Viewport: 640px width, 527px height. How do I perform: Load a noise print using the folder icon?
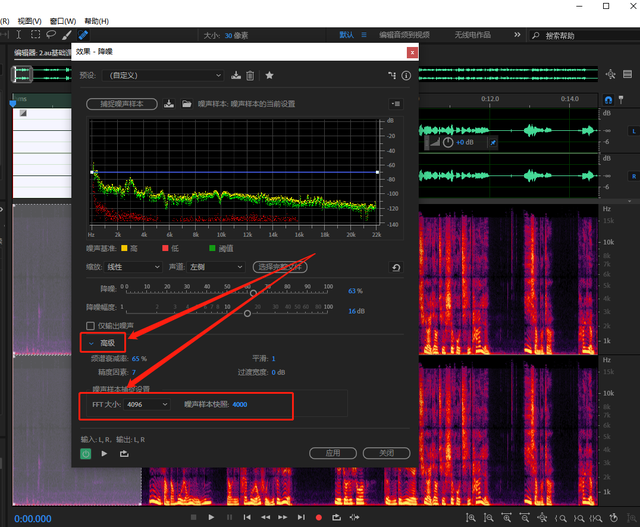point(186,103)
